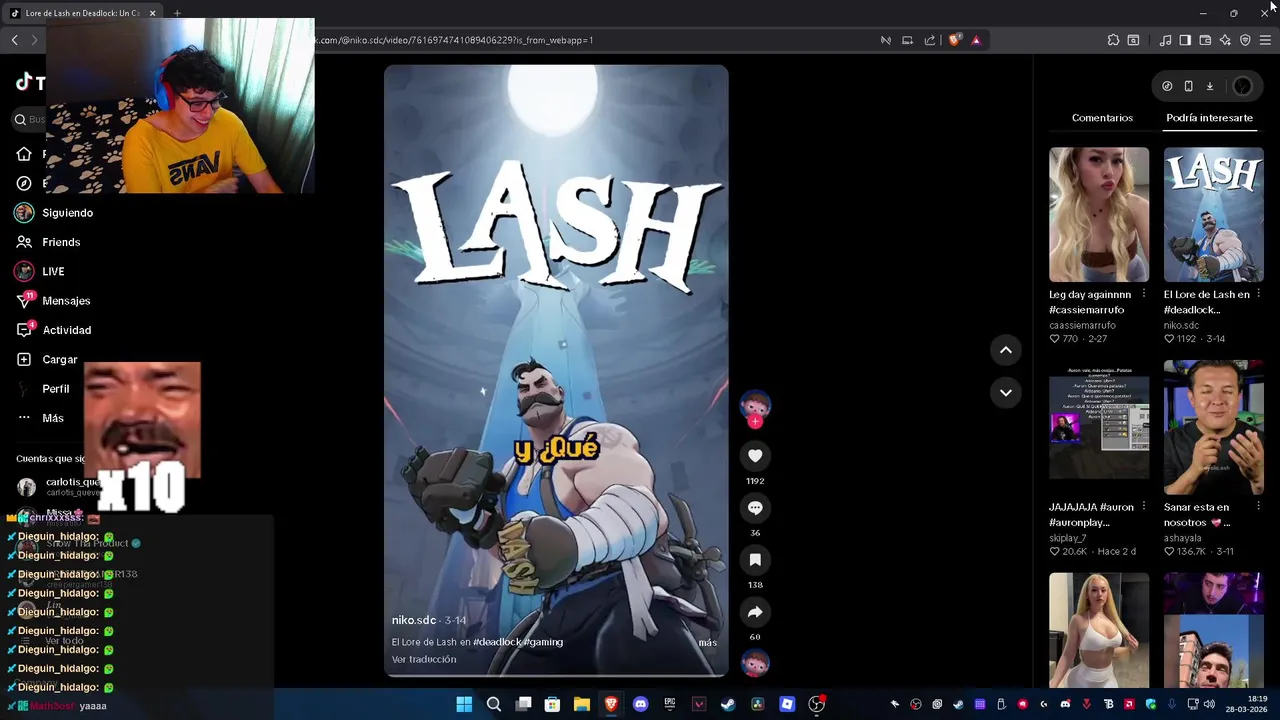
Task: Go back with browser back arrow
Action: click(14, 40)
